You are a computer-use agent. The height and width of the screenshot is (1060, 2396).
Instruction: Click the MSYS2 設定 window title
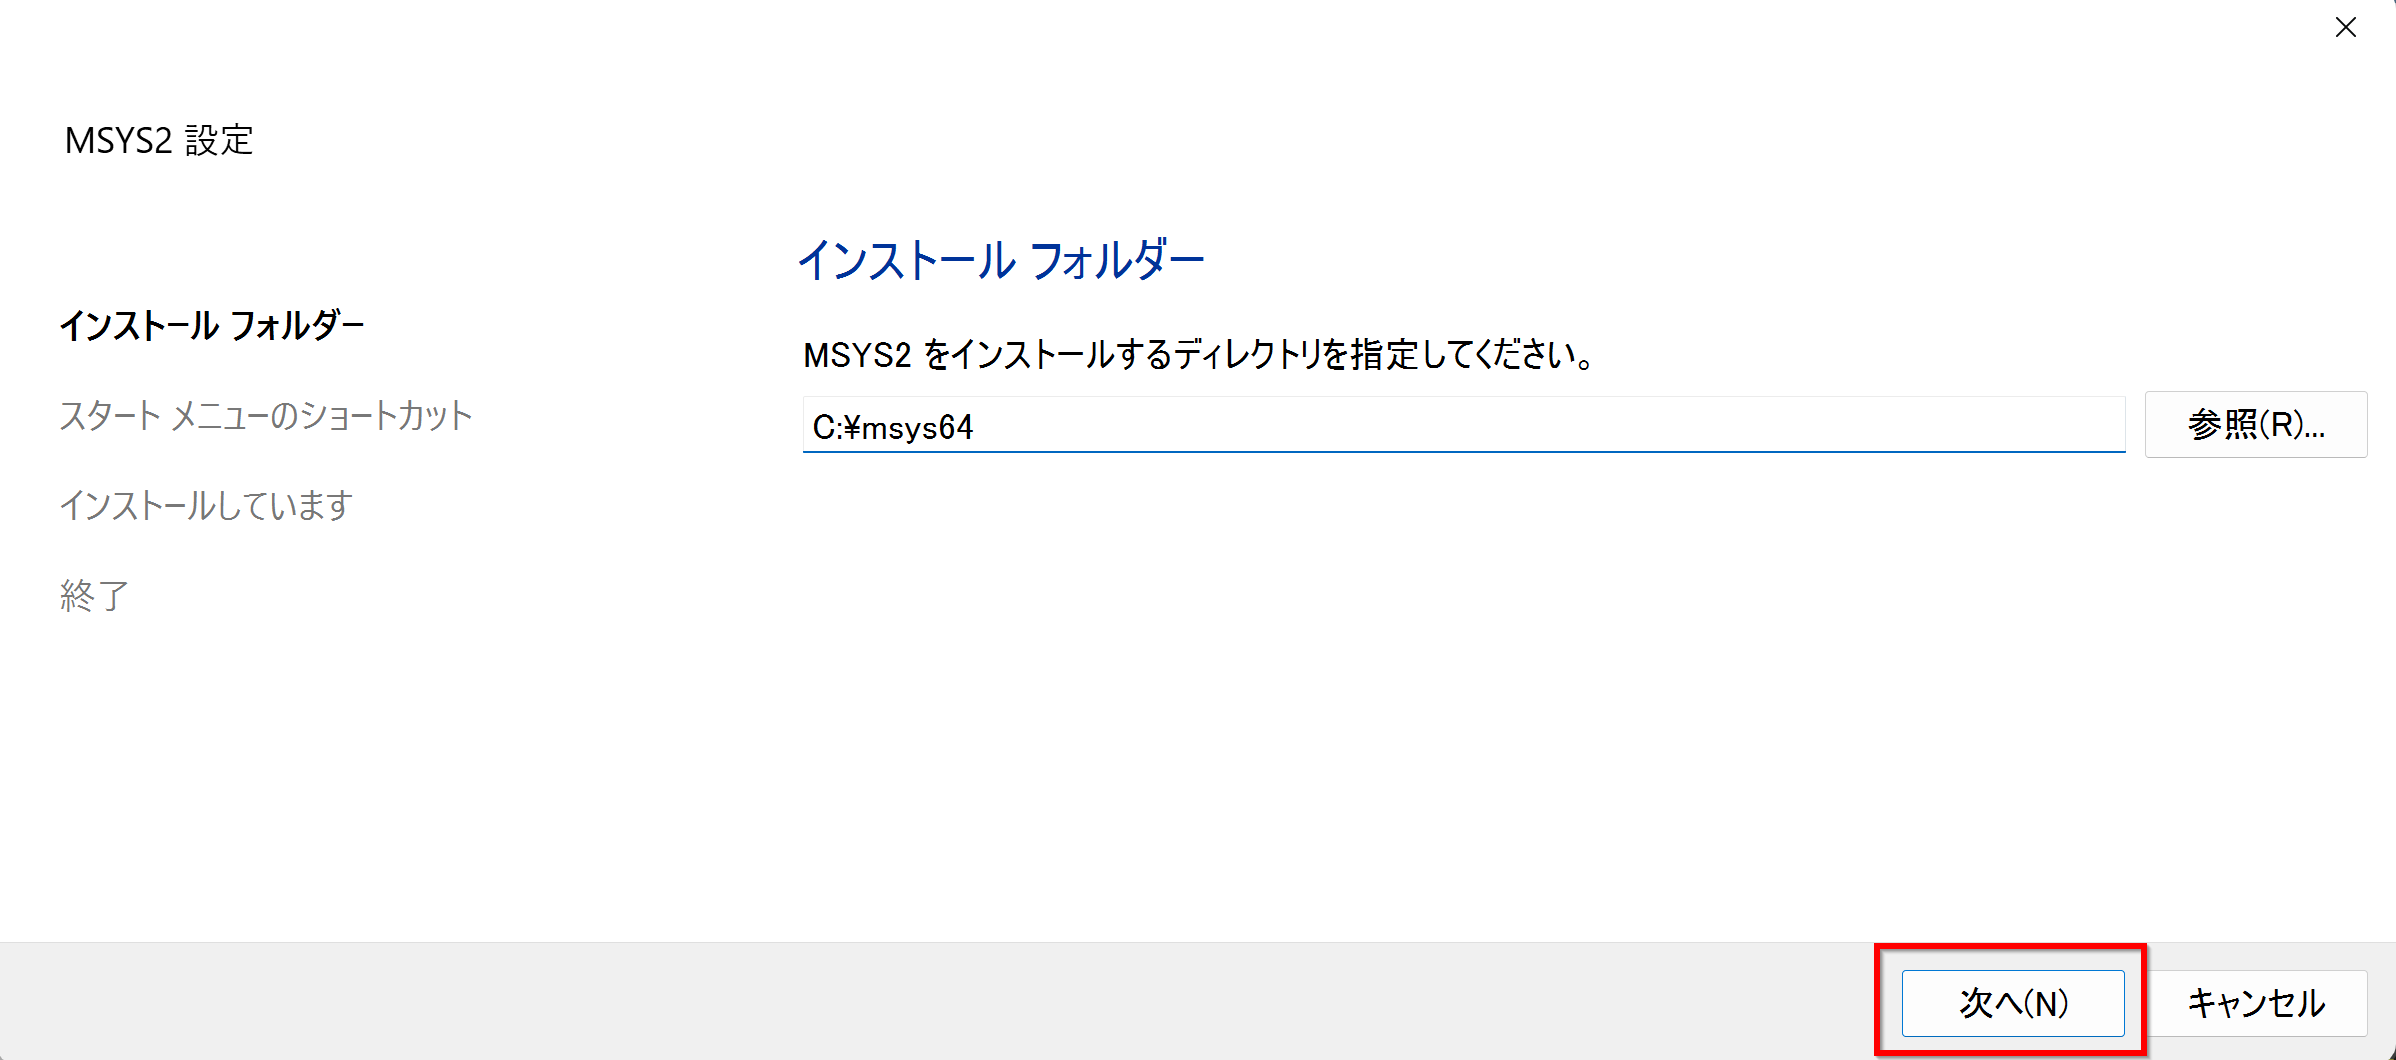click(159, 140)
